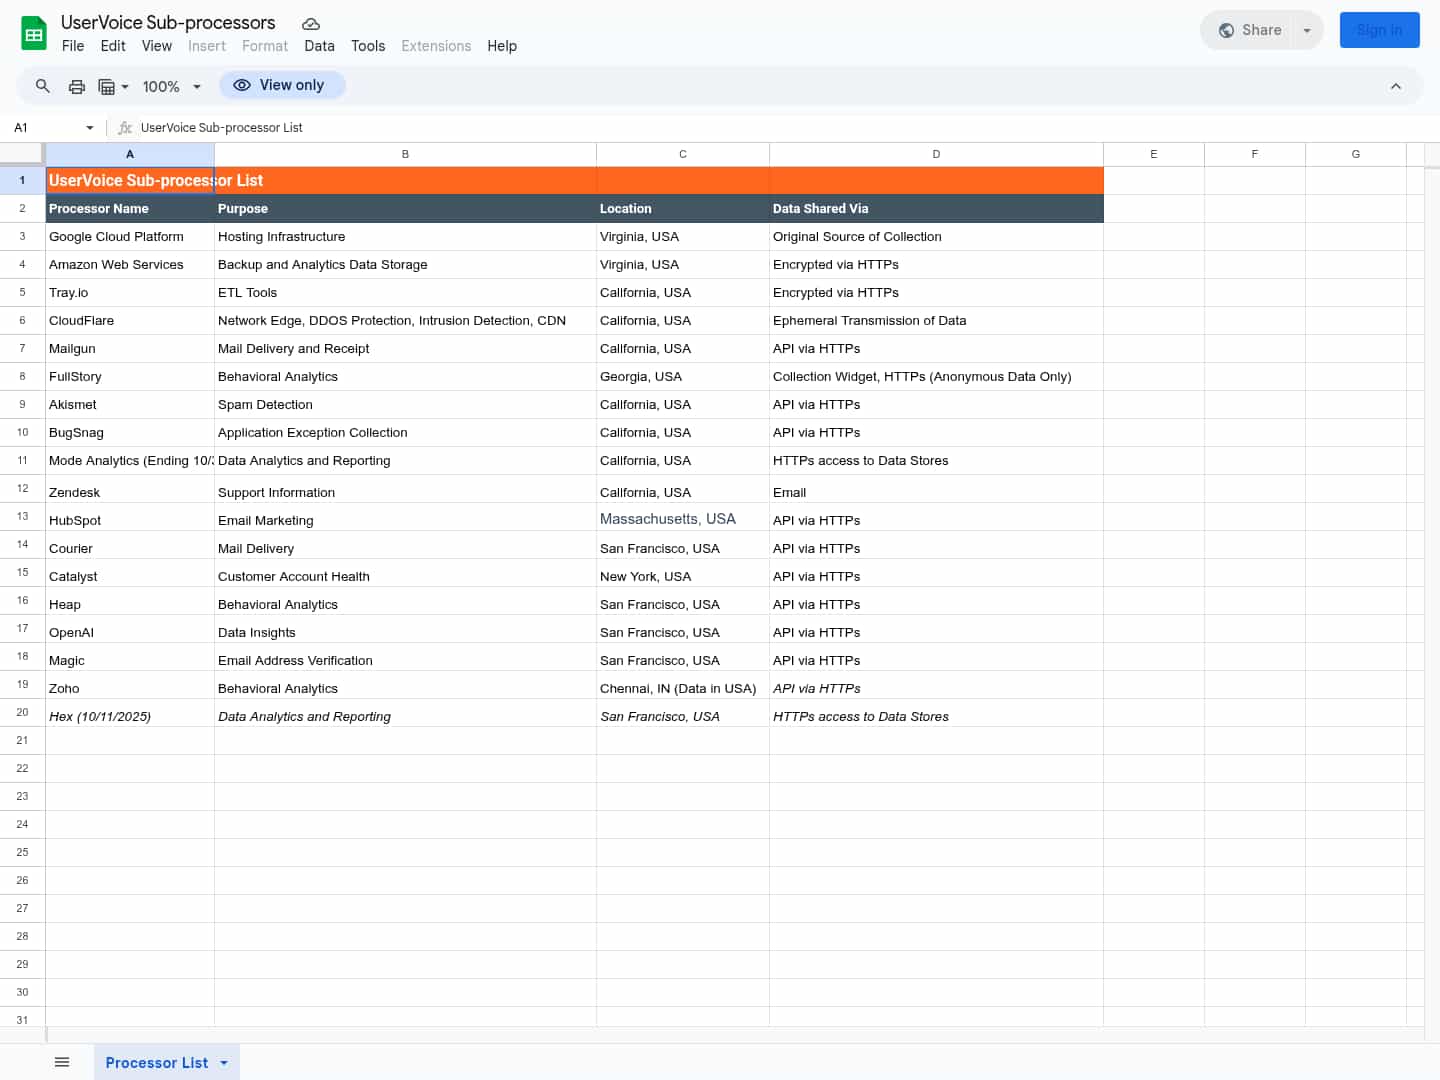Viewport: 1440px width, 1080px height.
Task: Click the Google Sheets home logo
Action: click(34, 34)
